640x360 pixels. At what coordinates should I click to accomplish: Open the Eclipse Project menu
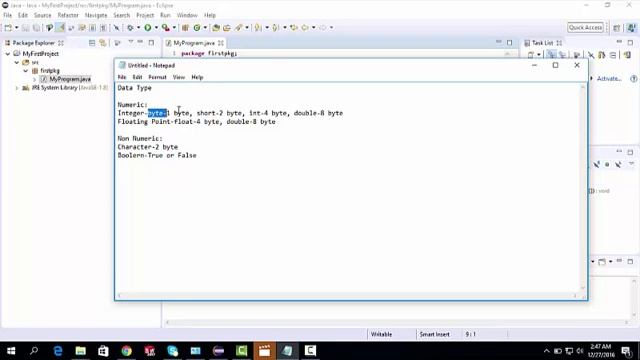tap(145, 15)
